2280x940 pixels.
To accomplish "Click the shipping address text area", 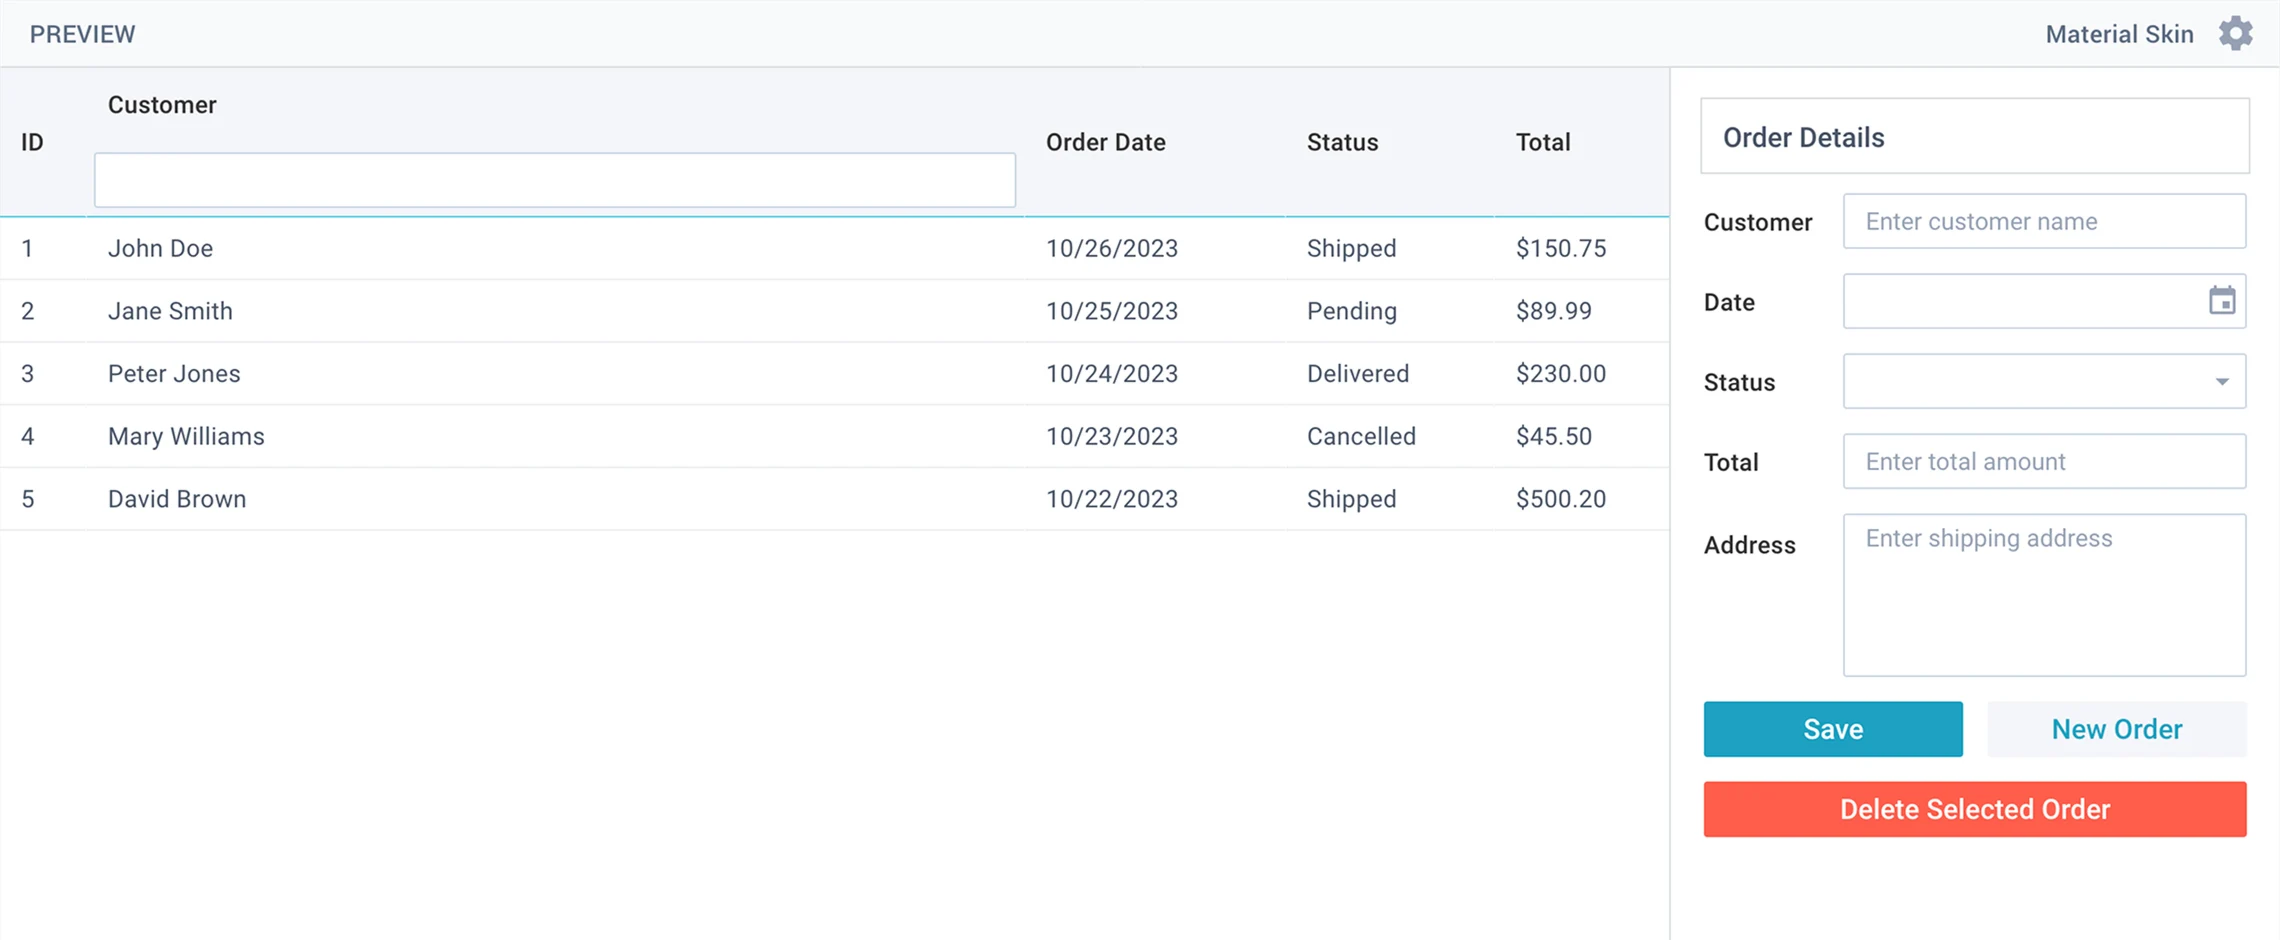I will pos(2044,595).
